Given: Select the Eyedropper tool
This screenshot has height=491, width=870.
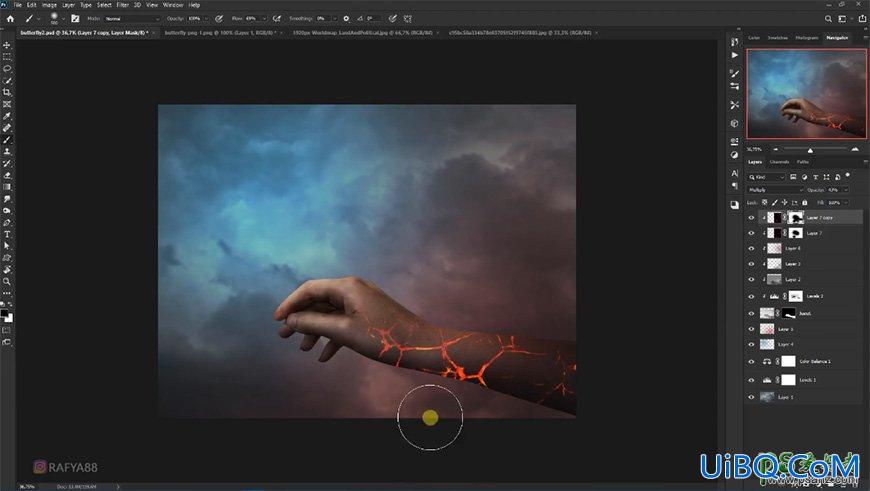Looking at the screenshot, I should pos(7,116).
